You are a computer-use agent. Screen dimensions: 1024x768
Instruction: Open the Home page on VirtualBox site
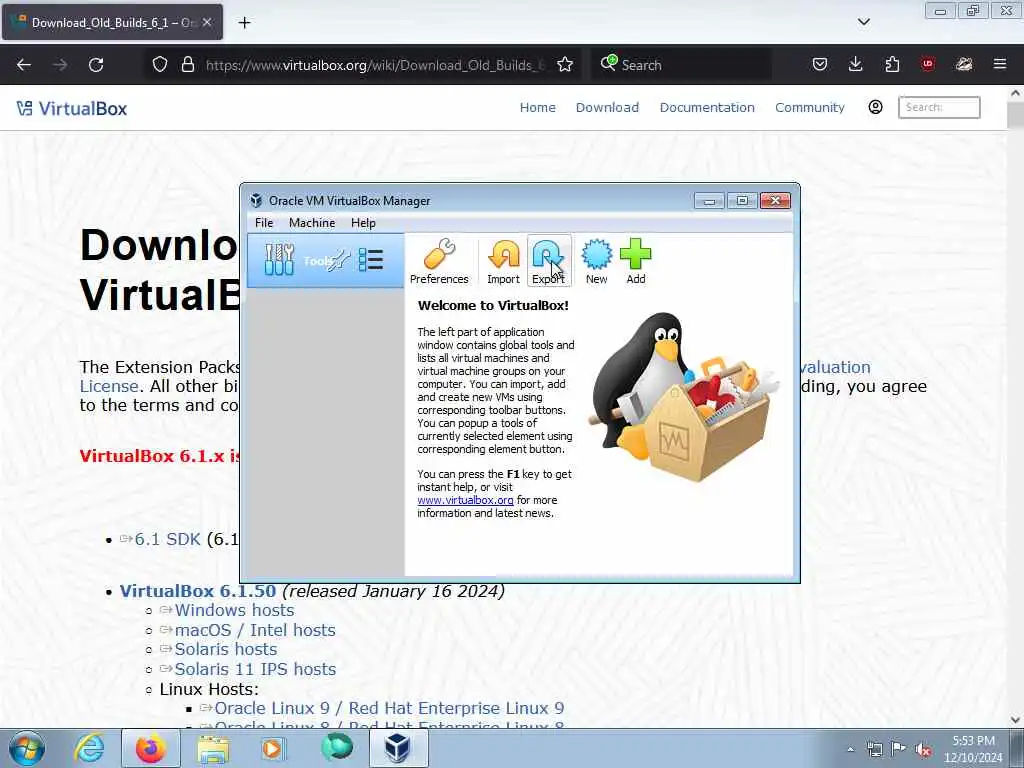pos(537,107)
